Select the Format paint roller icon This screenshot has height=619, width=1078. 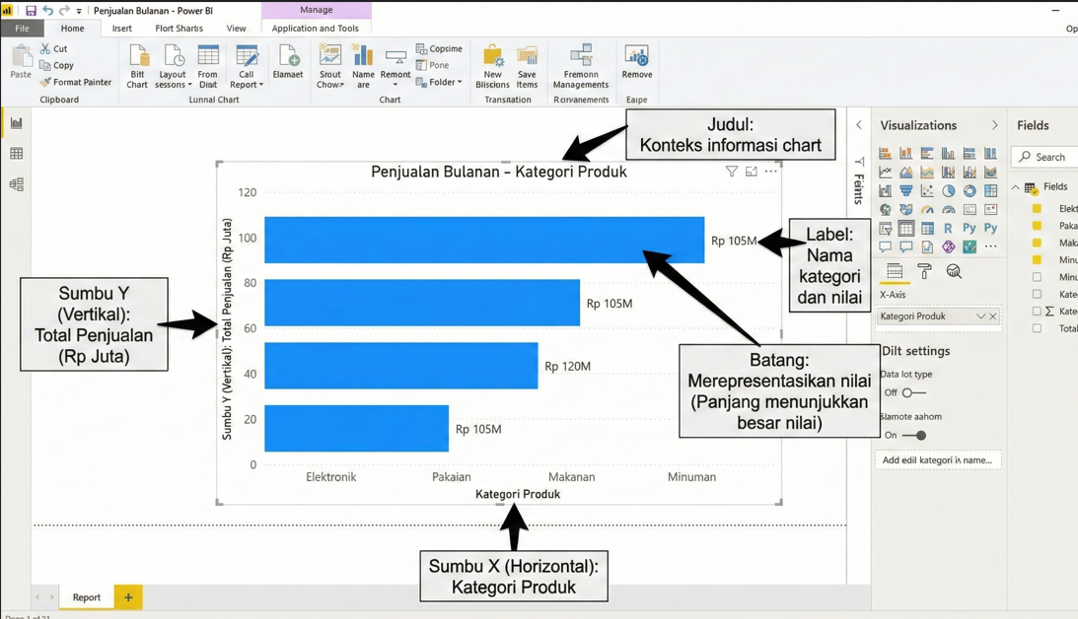coord(924,272)
